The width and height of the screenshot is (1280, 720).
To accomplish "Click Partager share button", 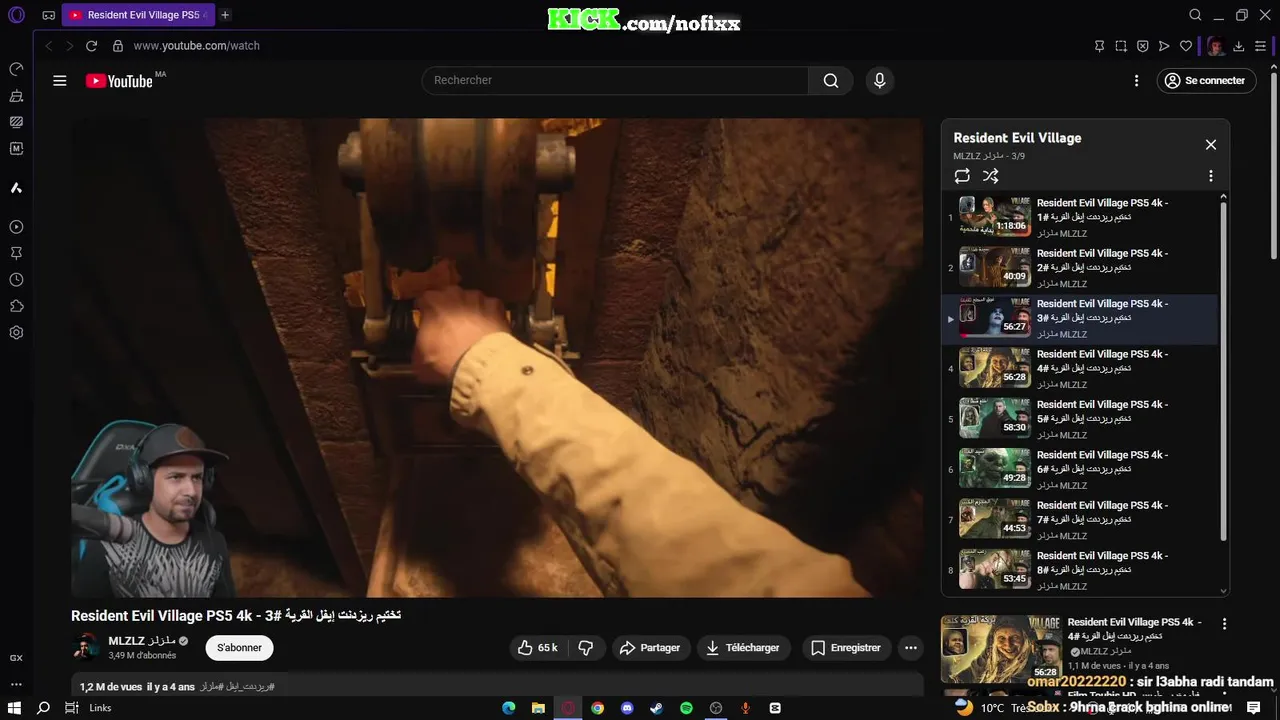I will point(650,648).
